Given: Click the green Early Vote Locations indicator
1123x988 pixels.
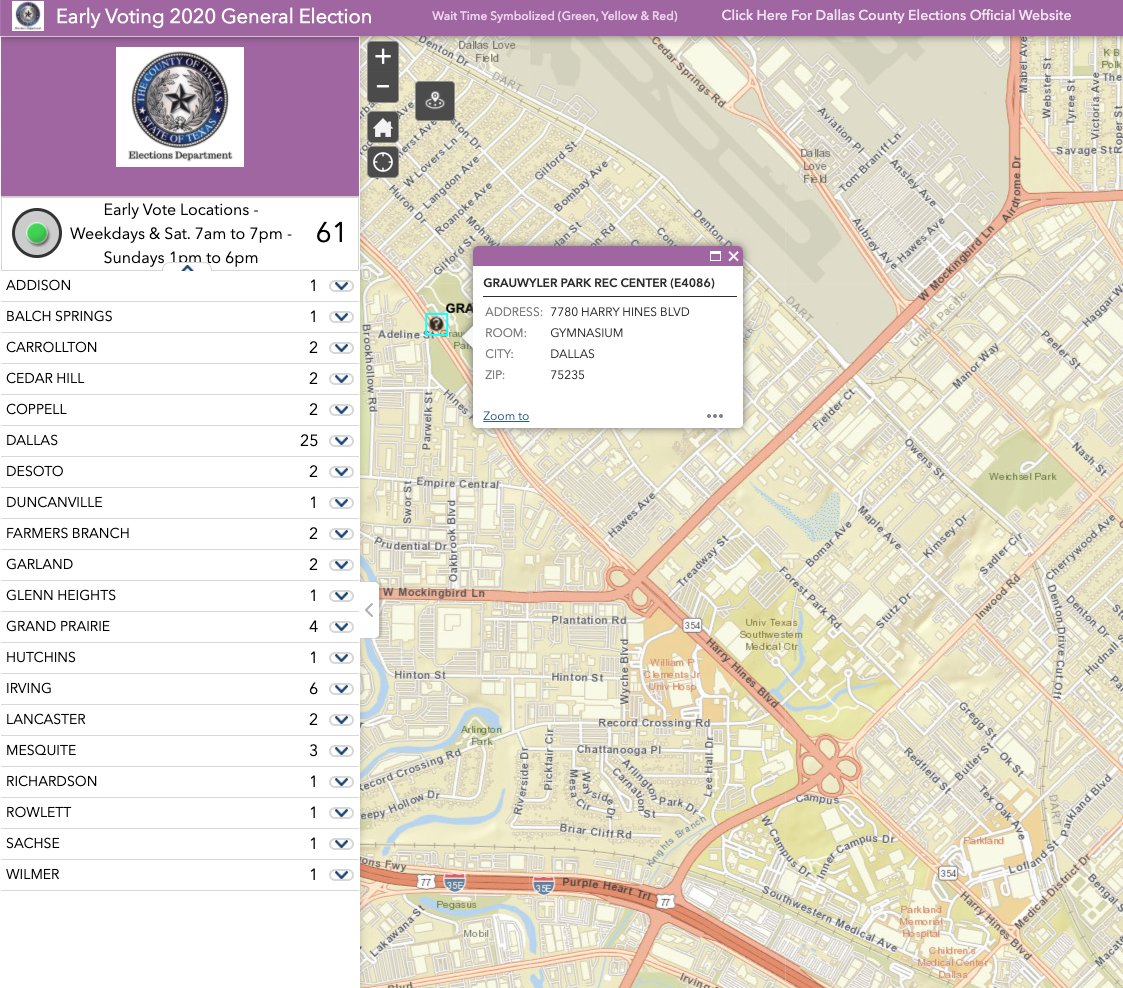Looking at the screenshot, I should pyautogui.click(x=37, y=233).
